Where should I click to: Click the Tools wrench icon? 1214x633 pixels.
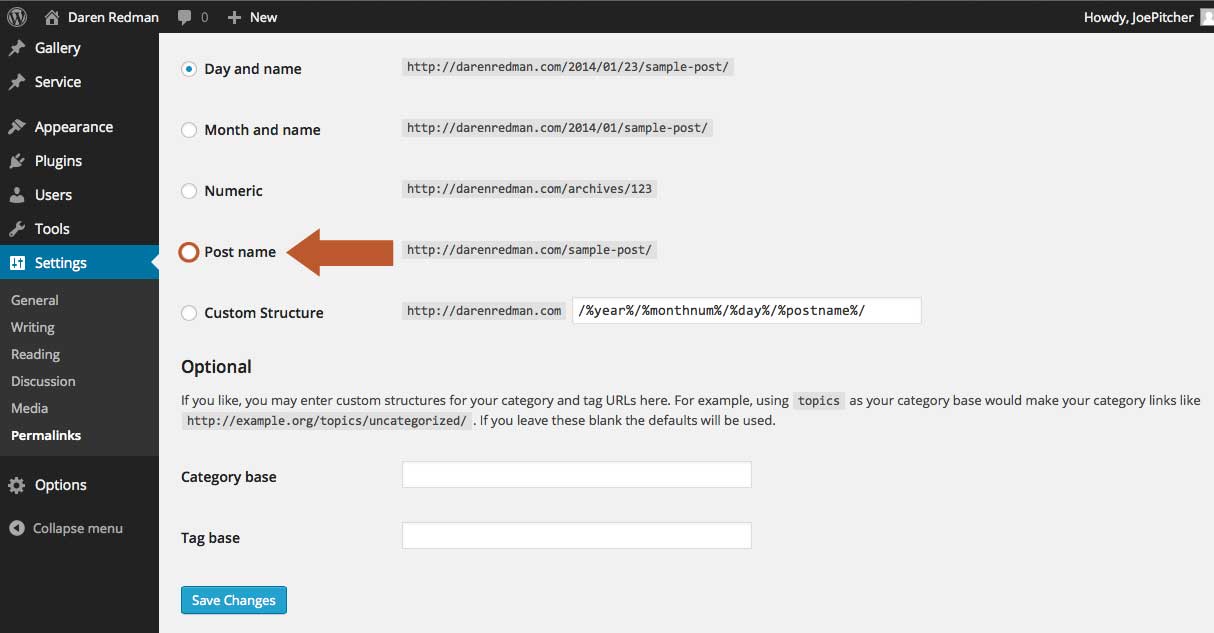pos(17,229)
